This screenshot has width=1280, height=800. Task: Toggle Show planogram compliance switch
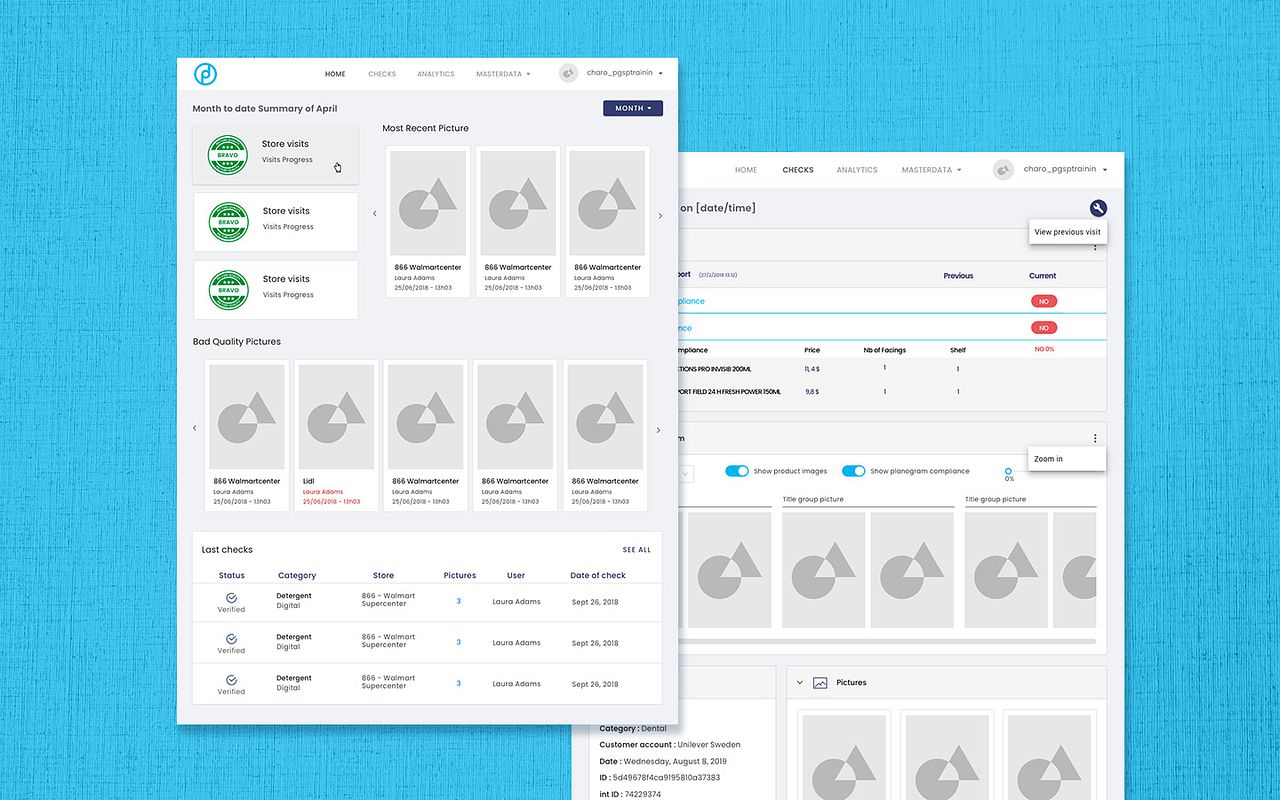853,471
